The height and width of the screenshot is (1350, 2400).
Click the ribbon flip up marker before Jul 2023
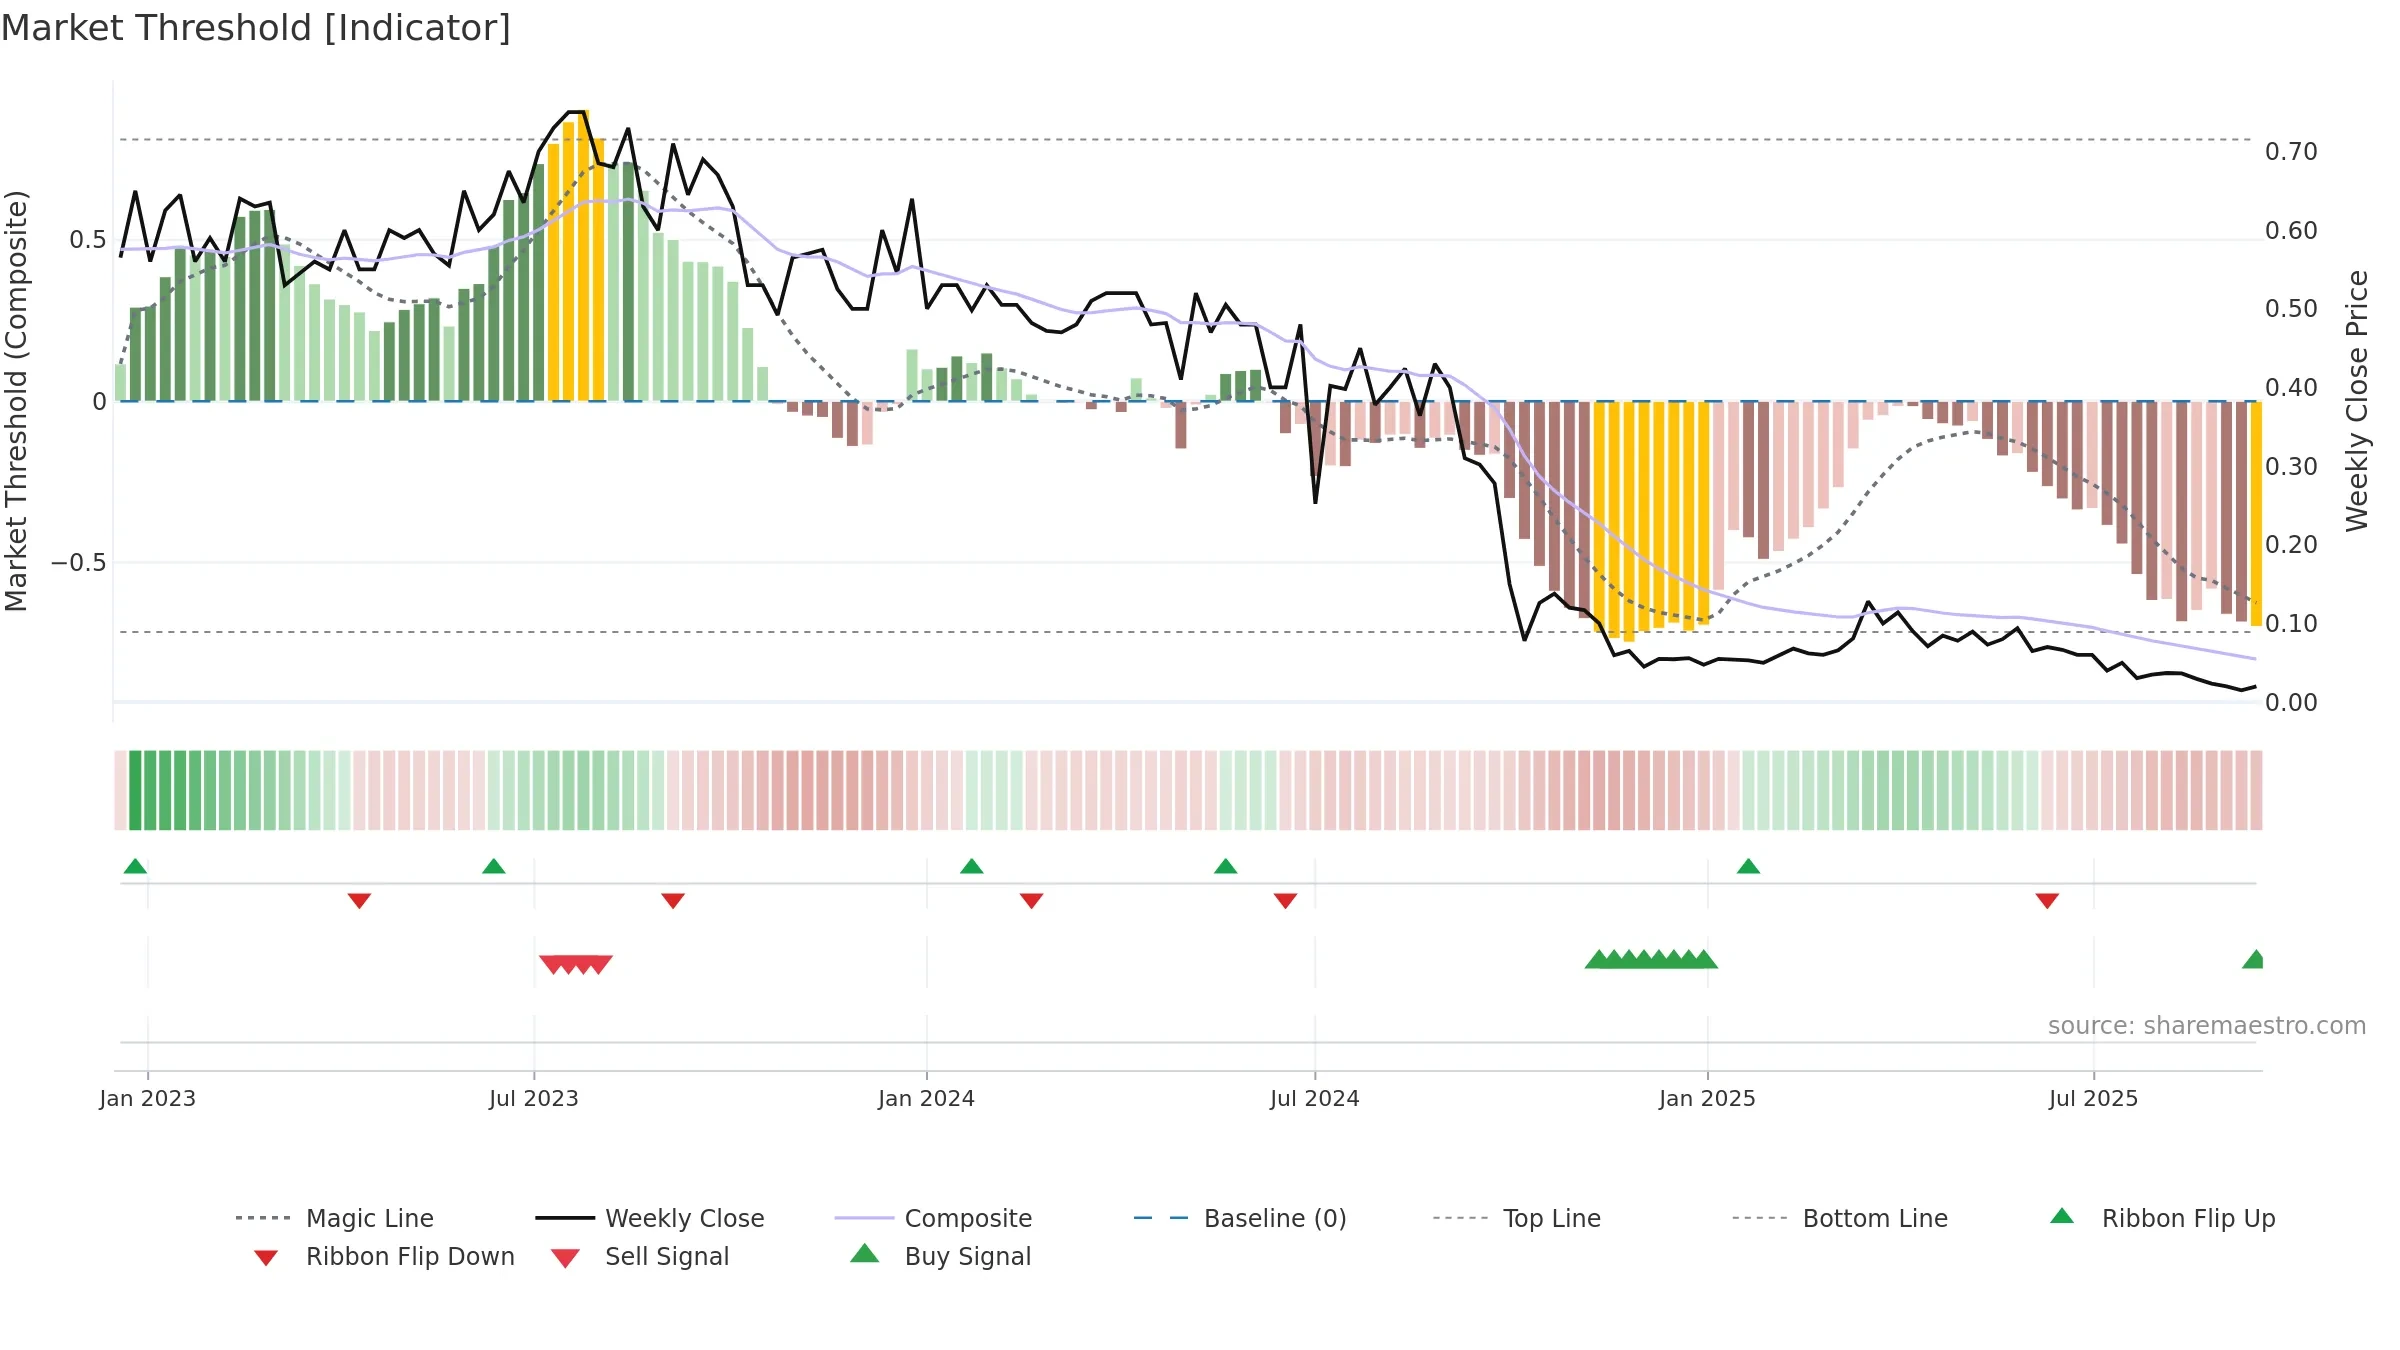pyautogui.click(x=493, y=866)
